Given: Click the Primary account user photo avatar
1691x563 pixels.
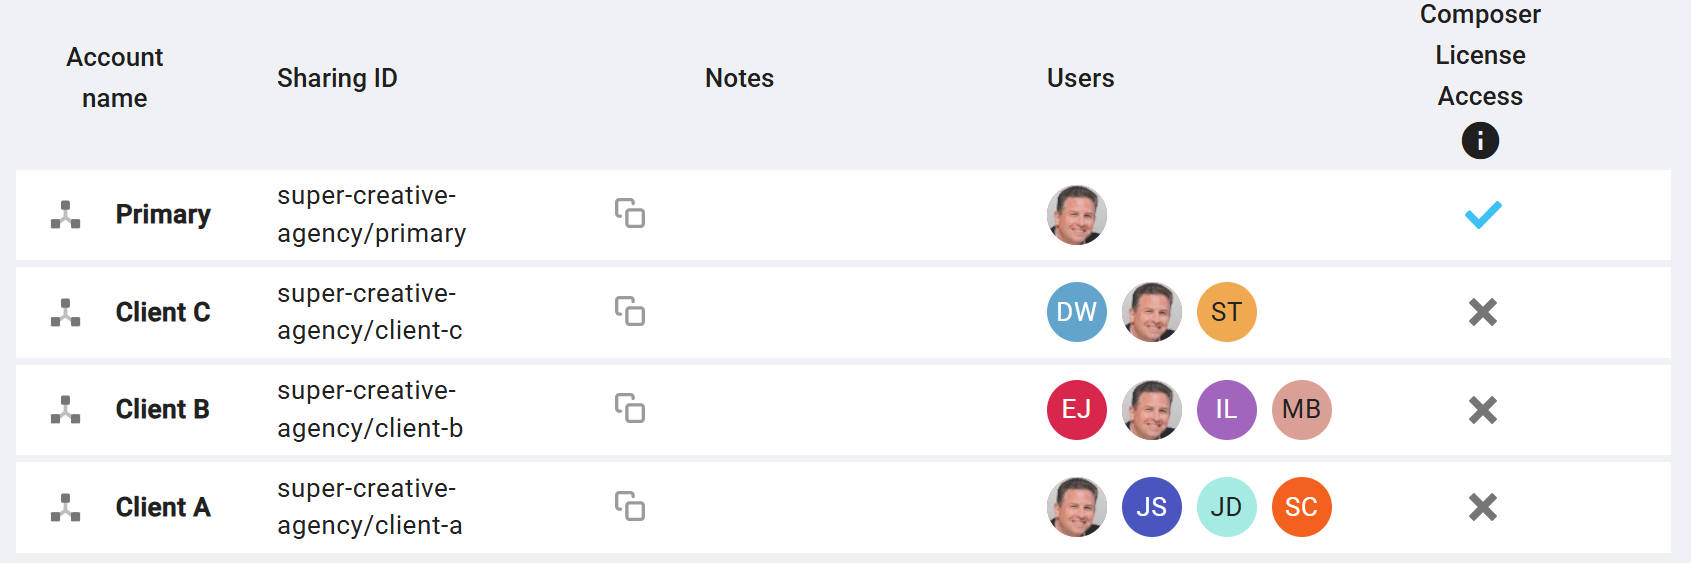Looking at the screenshot, I should (1077, 215).
